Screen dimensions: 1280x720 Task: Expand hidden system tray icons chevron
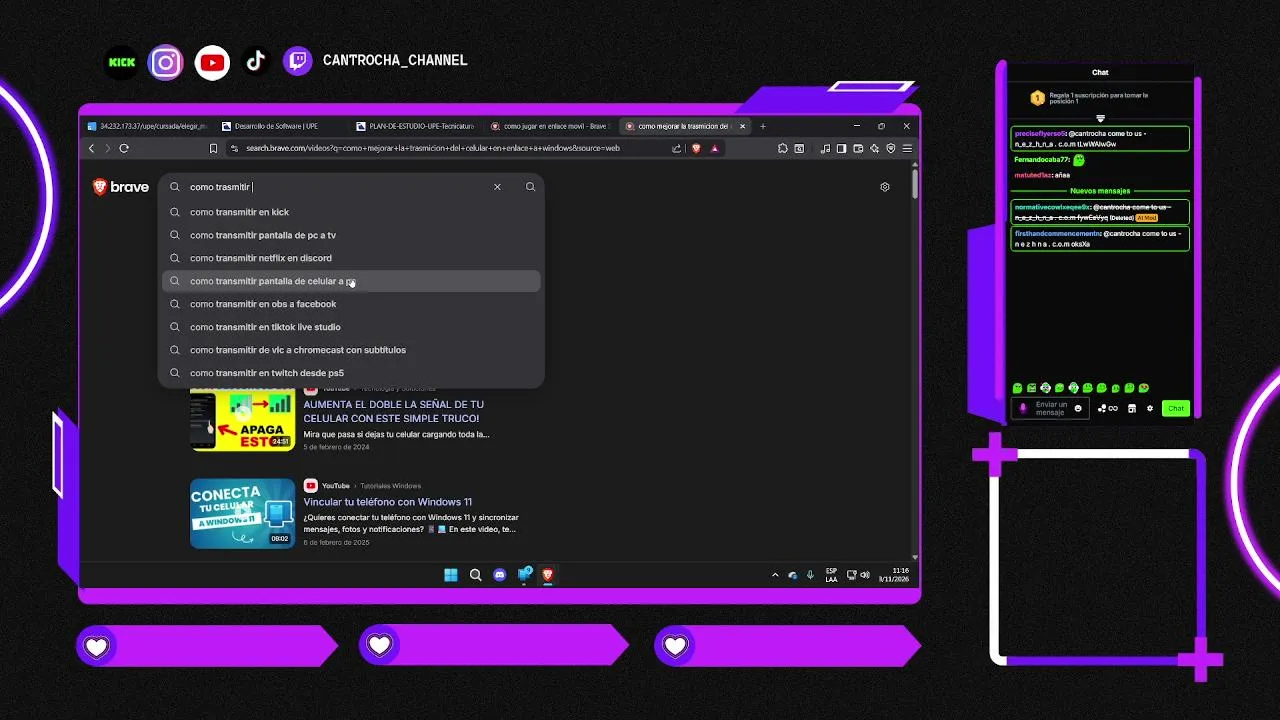coord(775,575)
